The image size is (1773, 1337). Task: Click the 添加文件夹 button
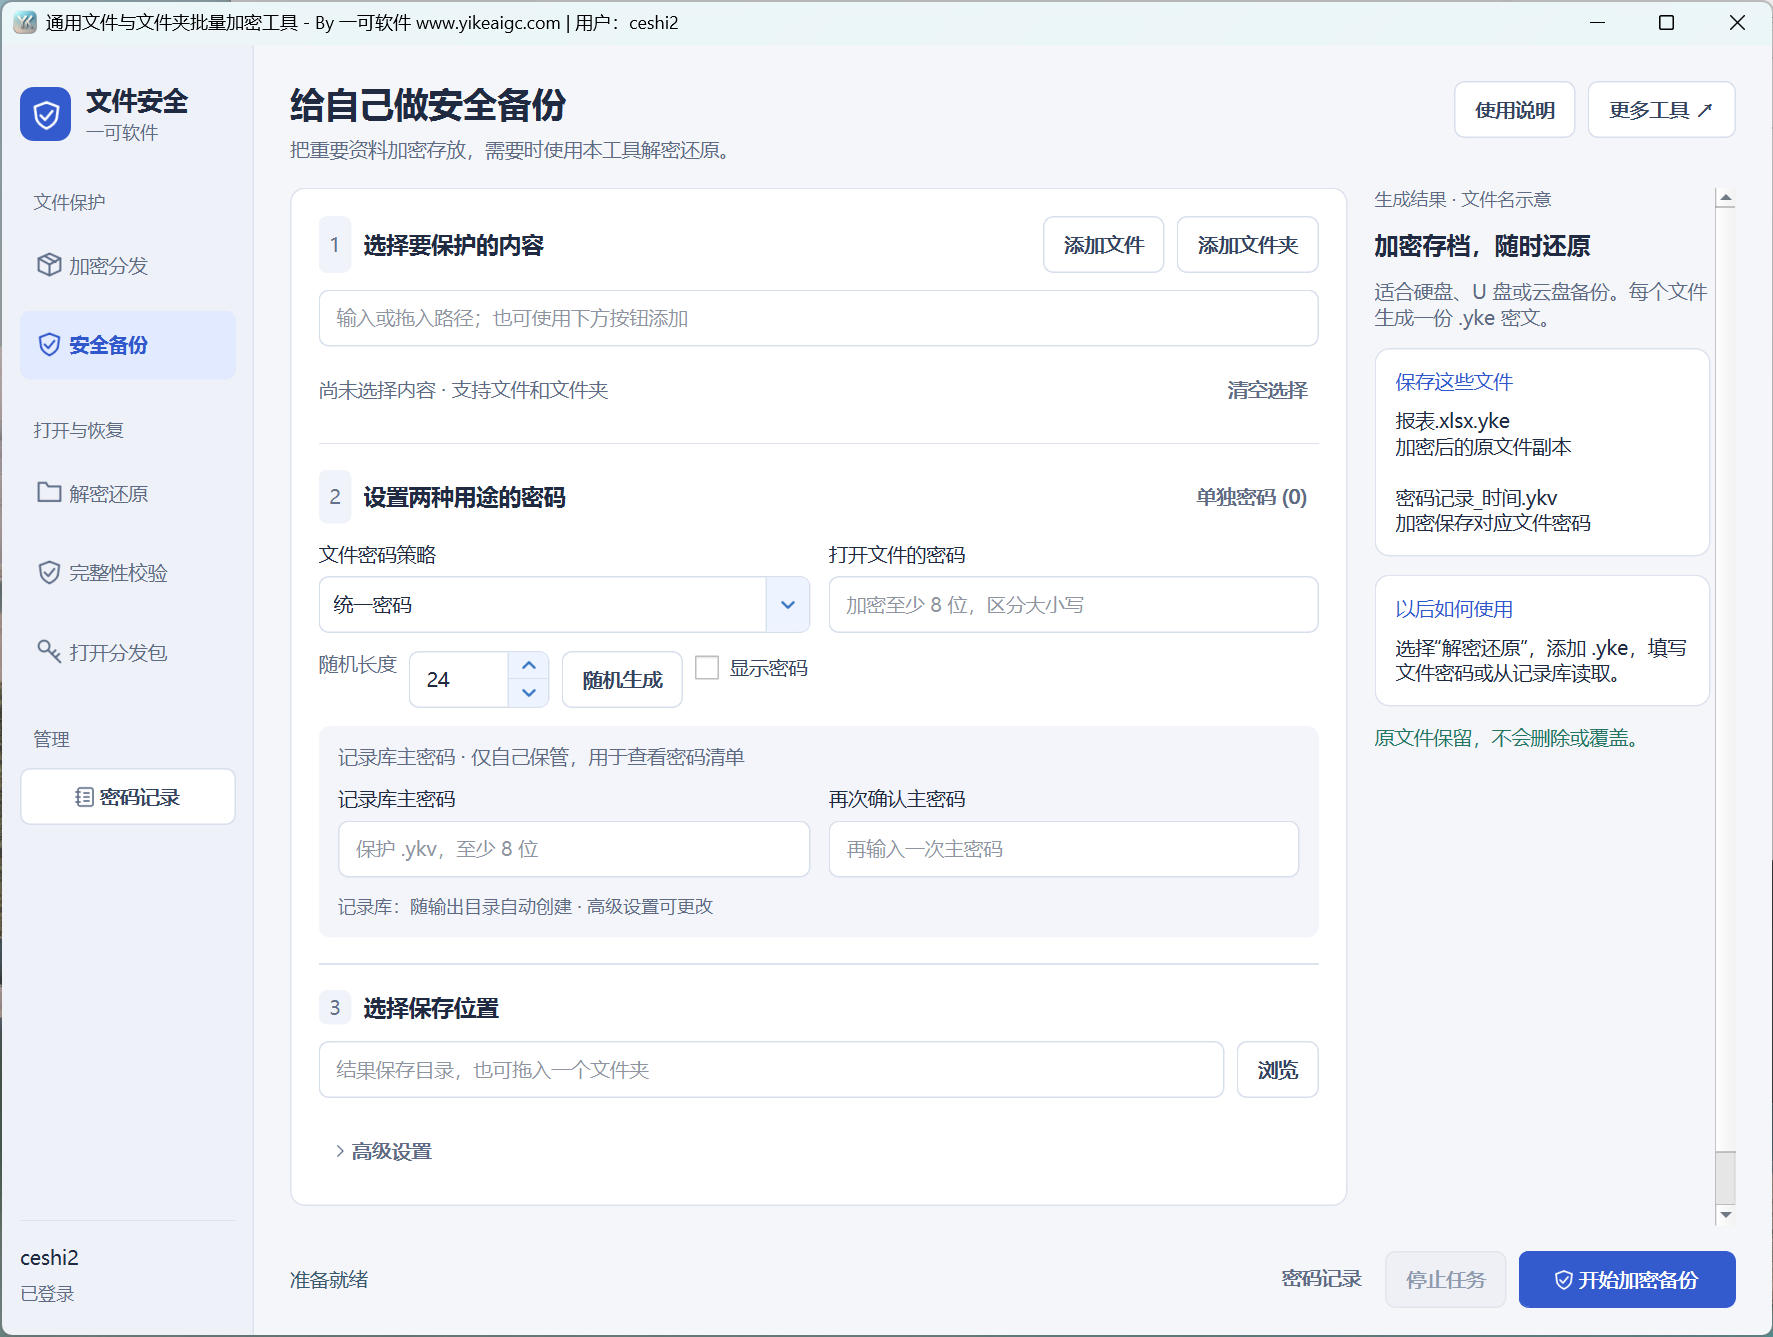(1248, 245)
